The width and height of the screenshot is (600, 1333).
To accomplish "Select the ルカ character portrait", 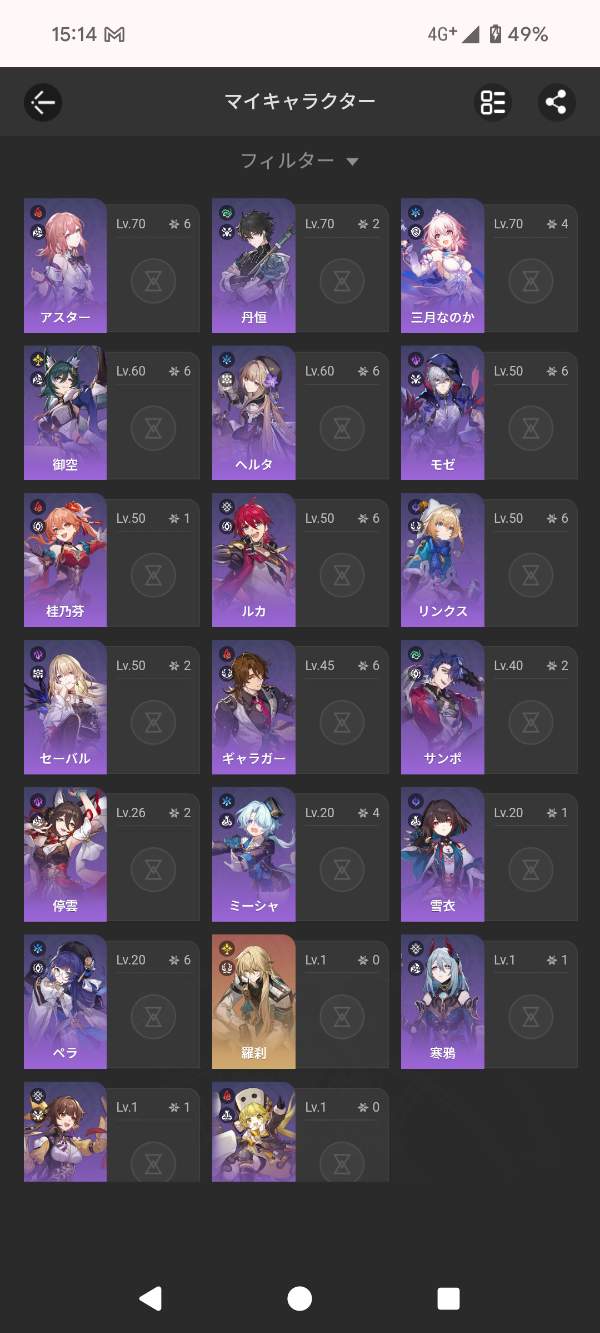I will [254, 560].
